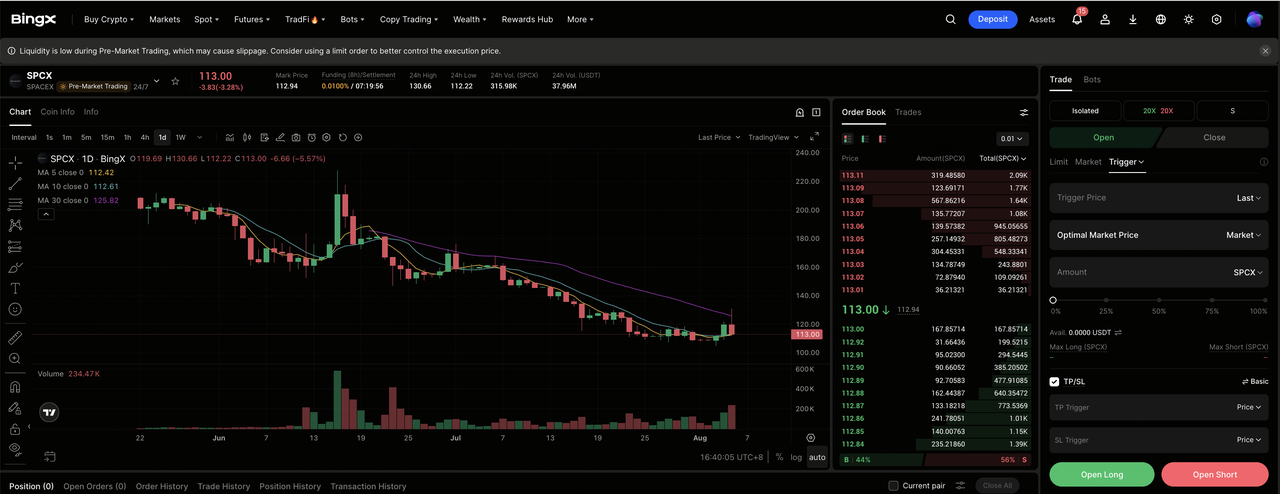Select the text annotation tool

tap(15, 288)
